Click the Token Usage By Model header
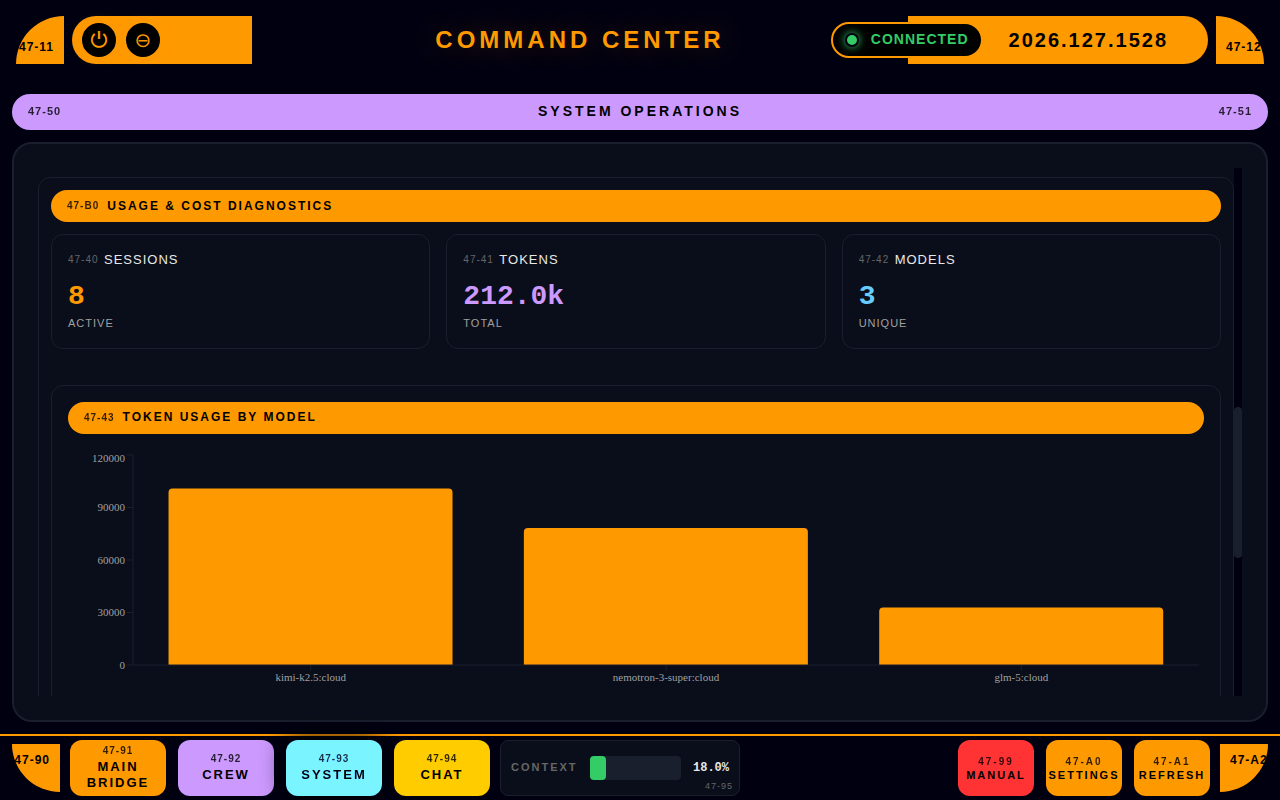The height and width of the screenshot is (800, 1280). pos(636,418)
